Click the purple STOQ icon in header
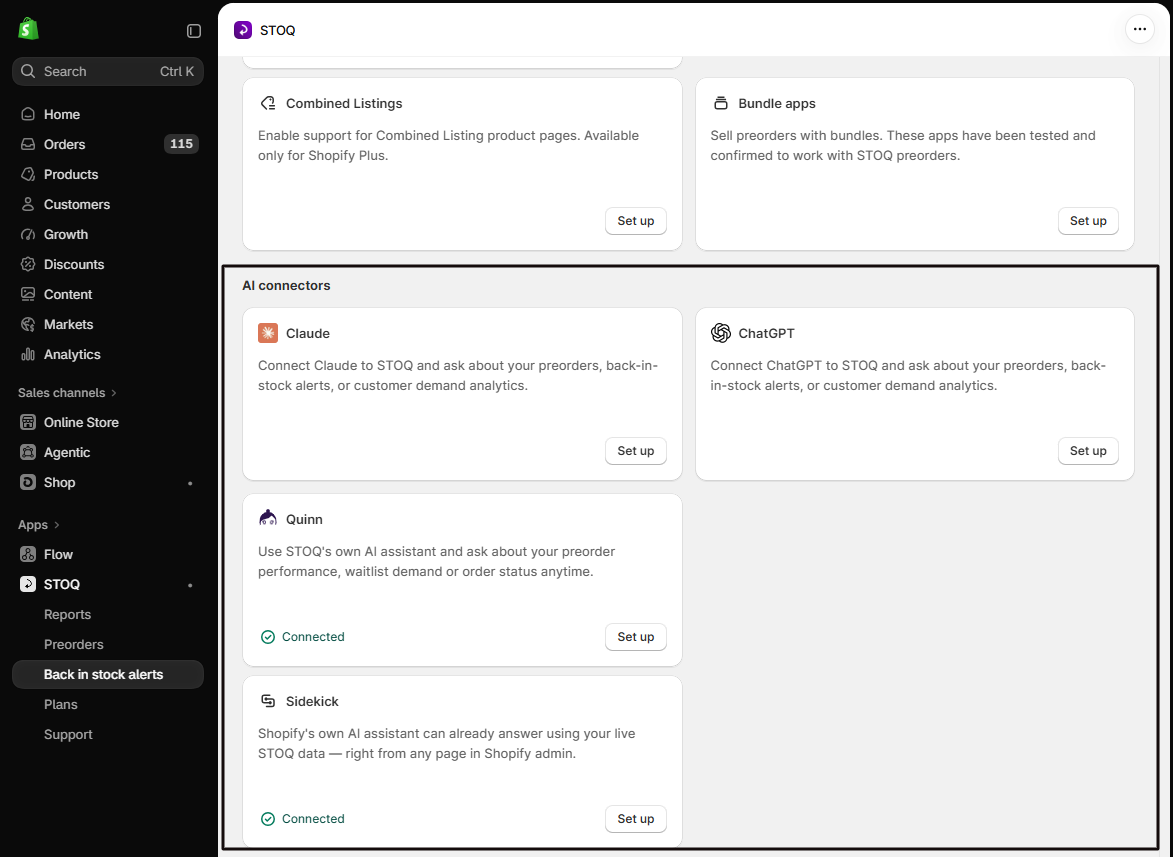 (243, 30)
